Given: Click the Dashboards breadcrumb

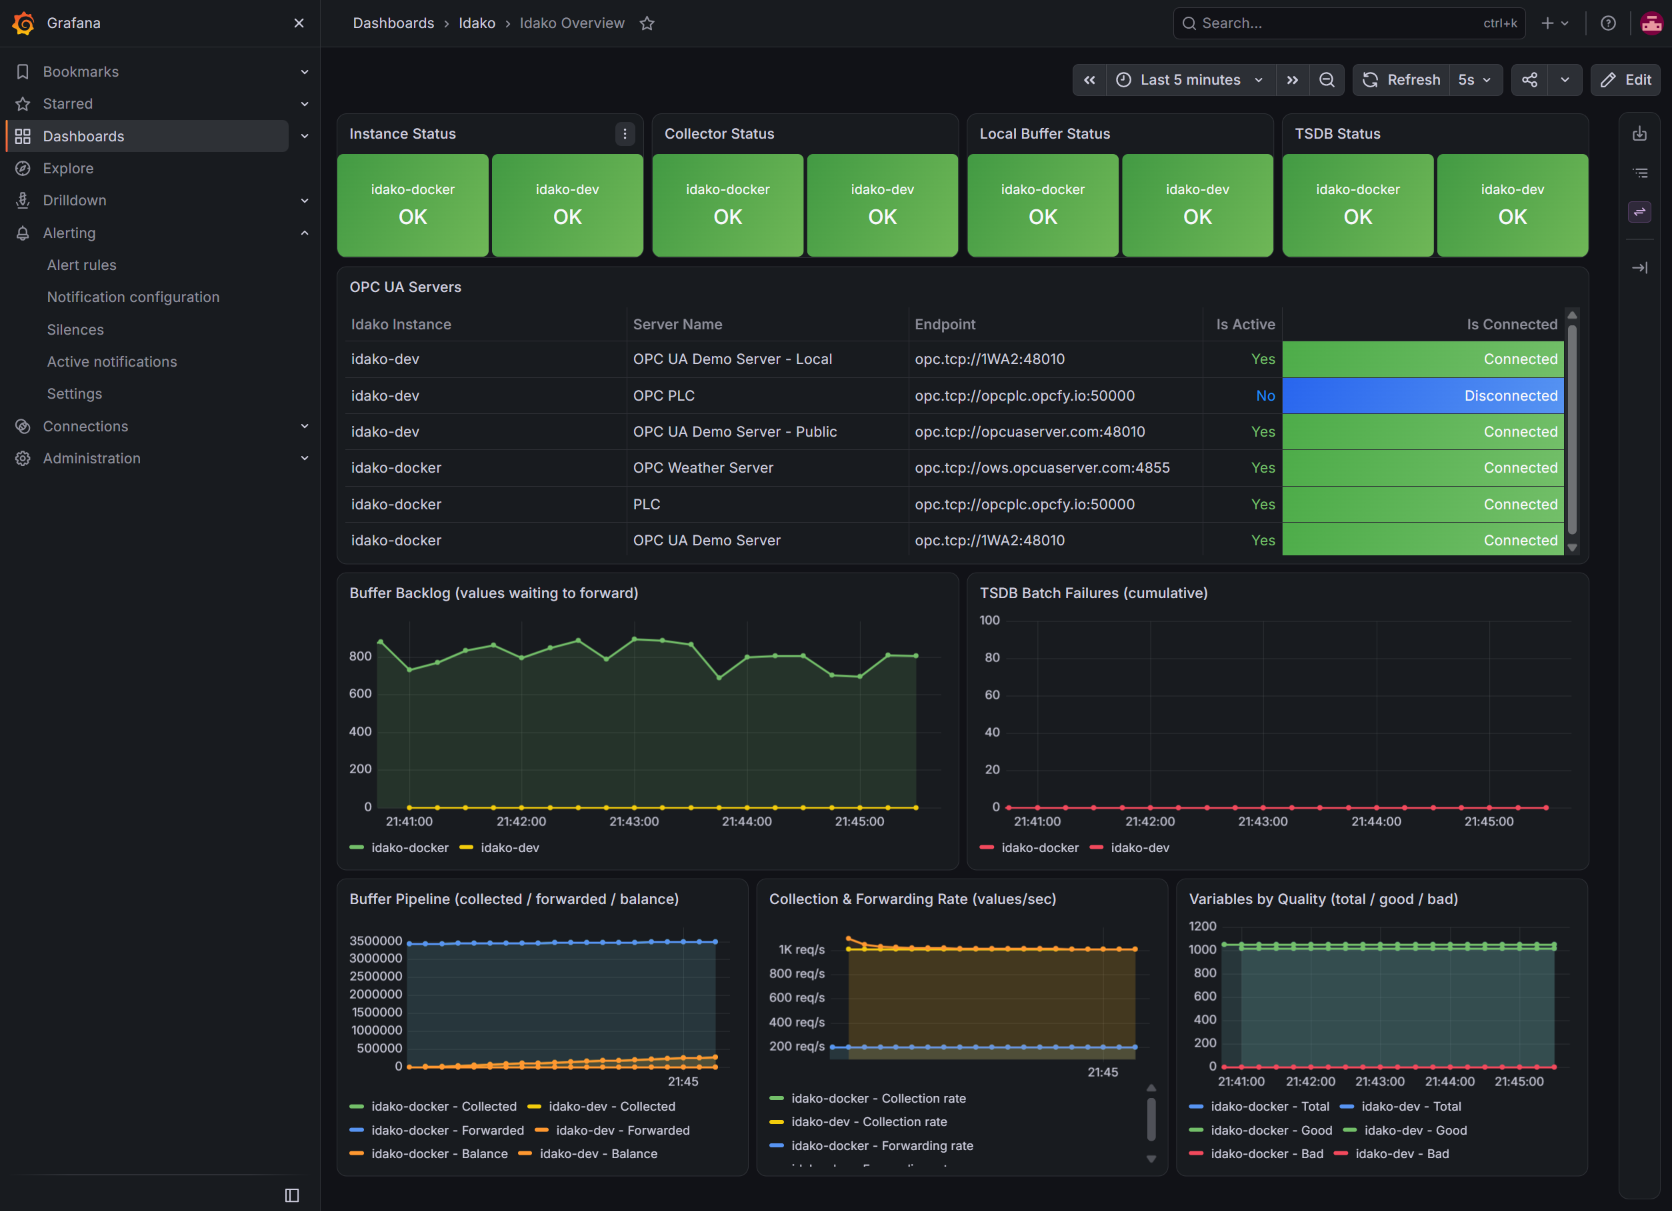Looking at the screenshot, I should coord(393,23).
